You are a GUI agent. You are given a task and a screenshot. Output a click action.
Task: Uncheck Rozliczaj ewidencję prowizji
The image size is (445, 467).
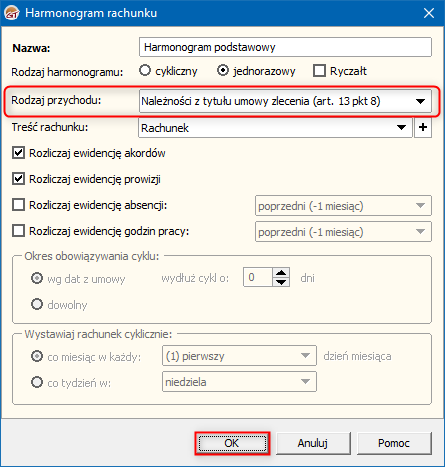[x=18, y=179]
